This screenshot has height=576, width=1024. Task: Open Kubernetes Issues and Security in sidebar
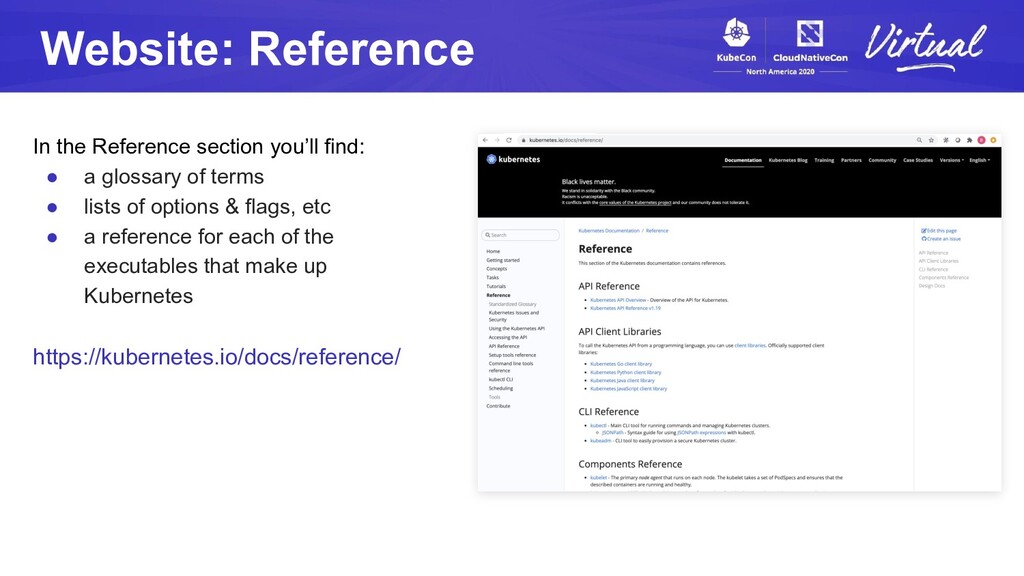pos(514,316)
